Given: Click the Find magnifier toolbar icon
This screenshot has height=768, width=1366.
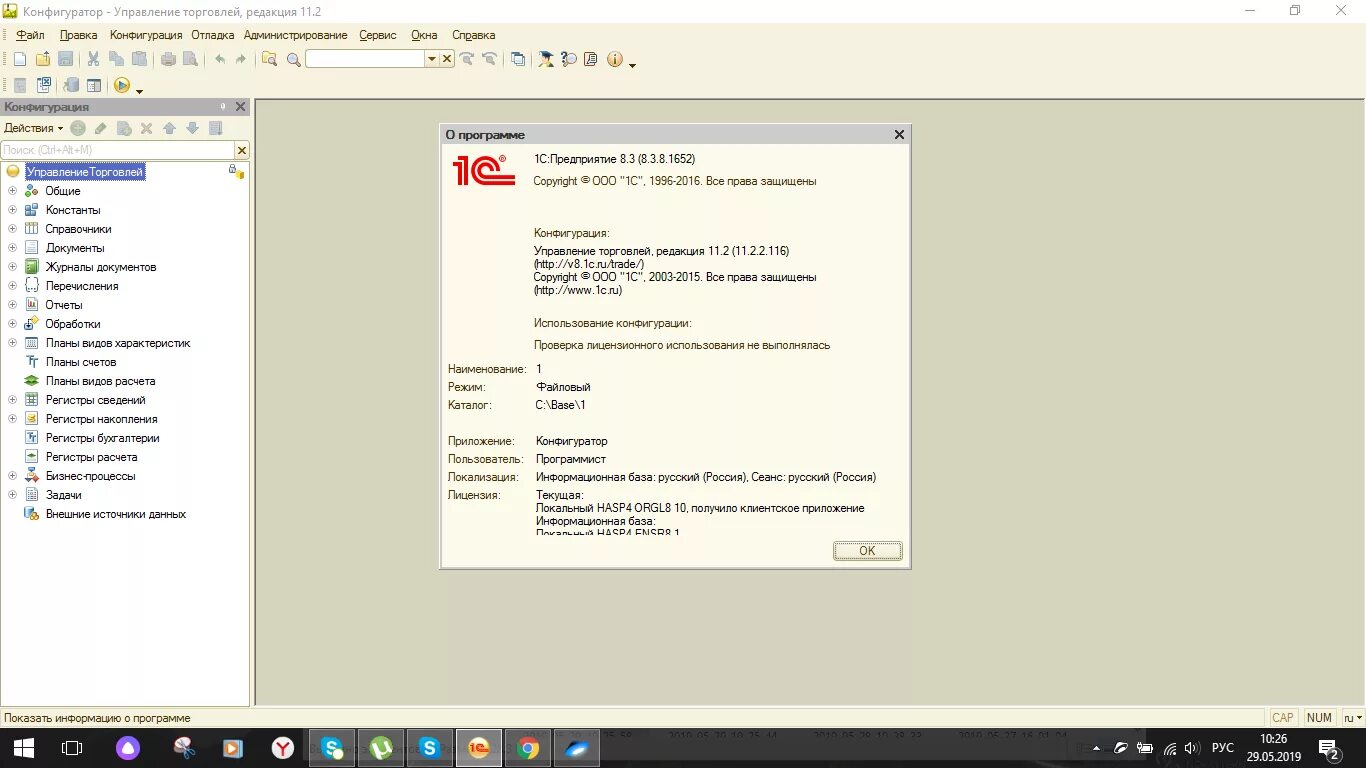Looking at the screenshot, I should 293,60.
